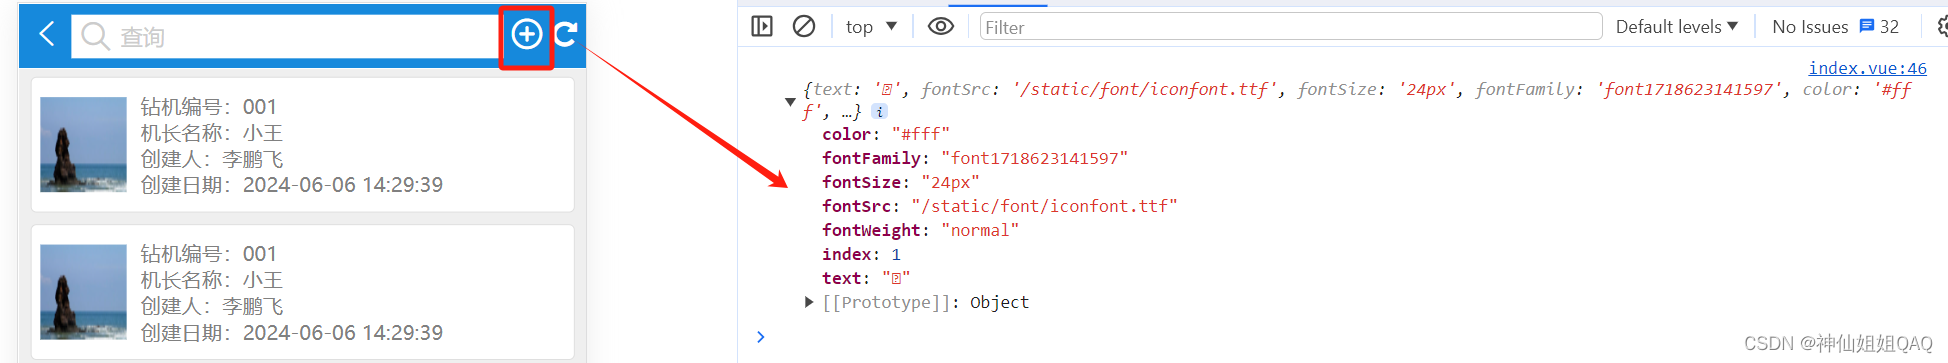
Task: Click the No Issues label
Action: coord(1810,27)
